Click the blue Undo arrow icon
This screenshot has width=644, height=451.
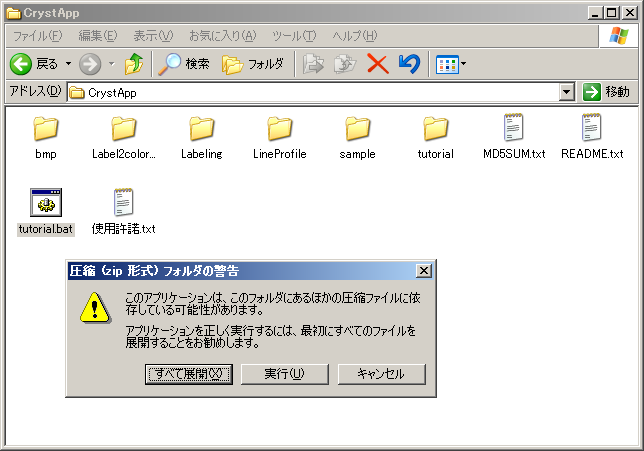(409, 64)
